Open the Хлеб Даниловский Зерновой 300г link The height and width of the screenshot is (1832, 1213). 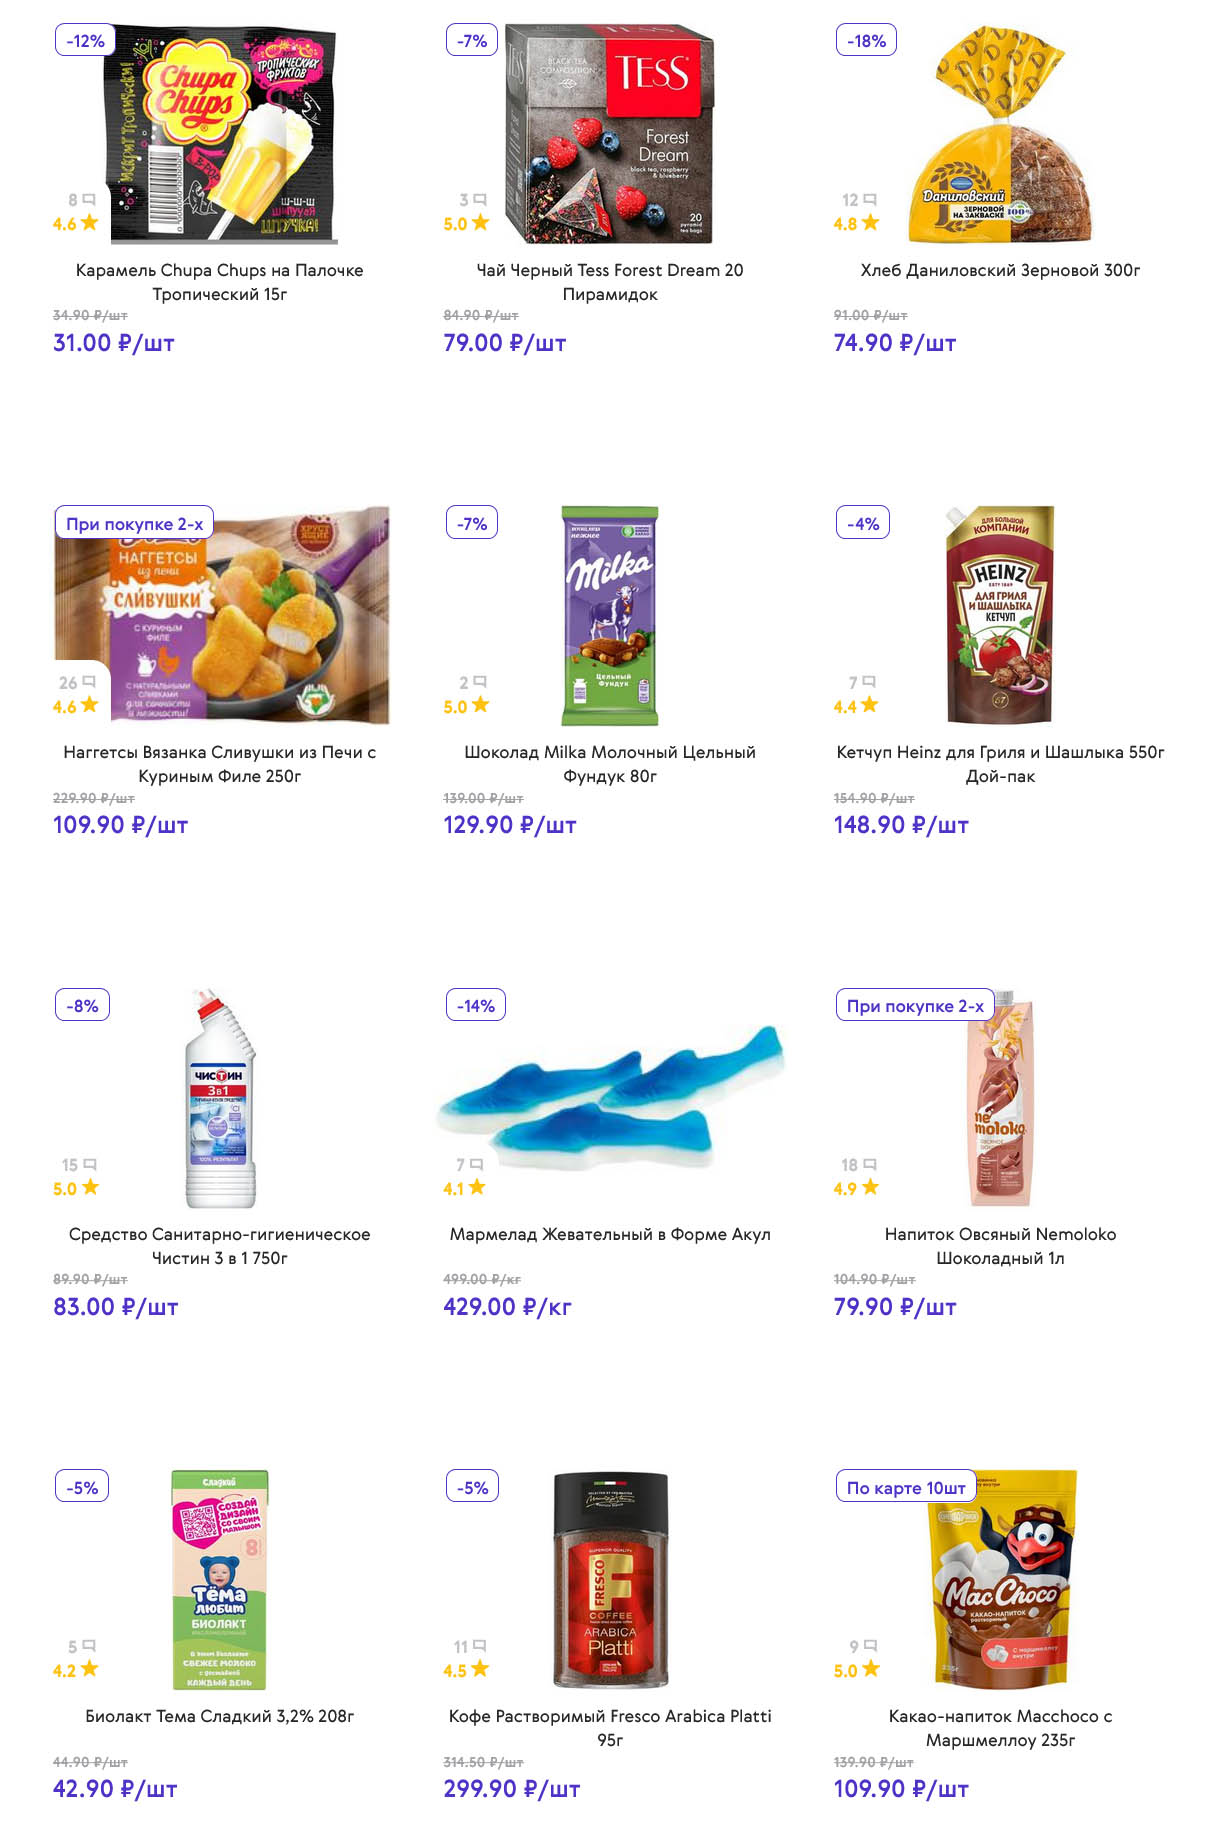tap(1000, 270)
